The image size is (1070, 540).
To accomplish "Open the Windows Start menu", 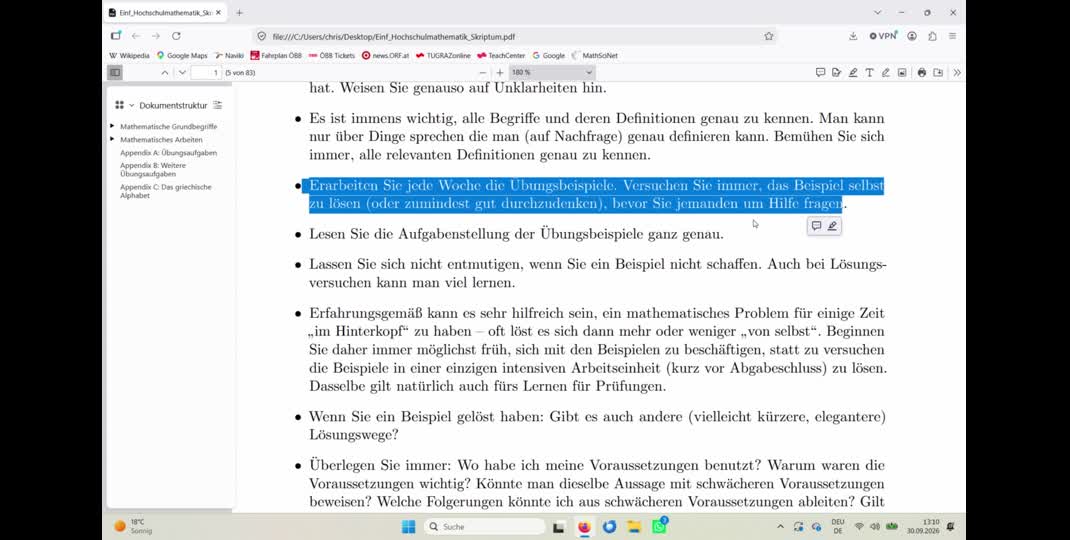I will click(408, 526).
